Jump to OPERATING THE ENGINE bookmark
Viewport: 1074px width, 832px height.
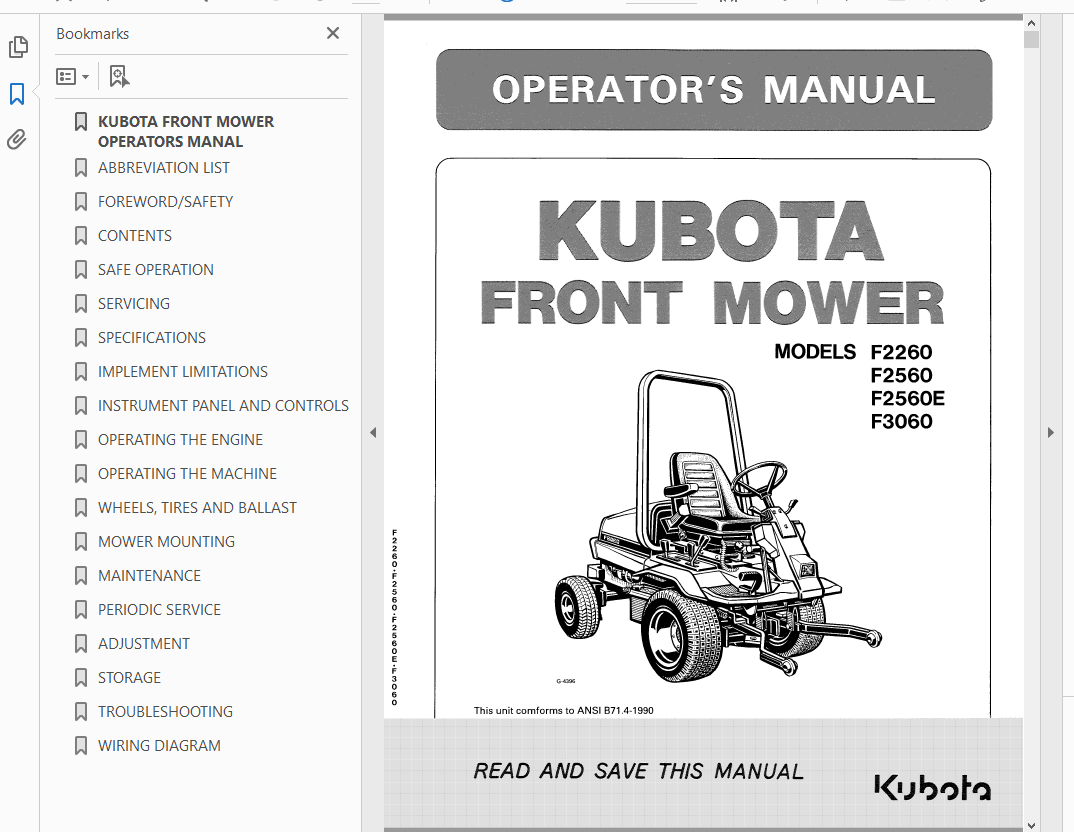(181, 440)
